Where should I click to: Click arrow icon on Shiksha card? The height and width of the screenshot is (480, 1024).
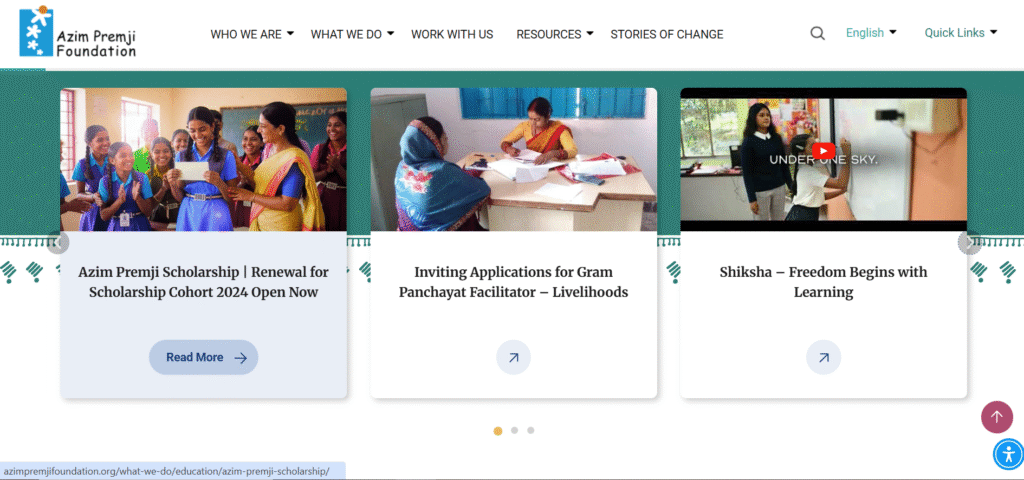824,357
